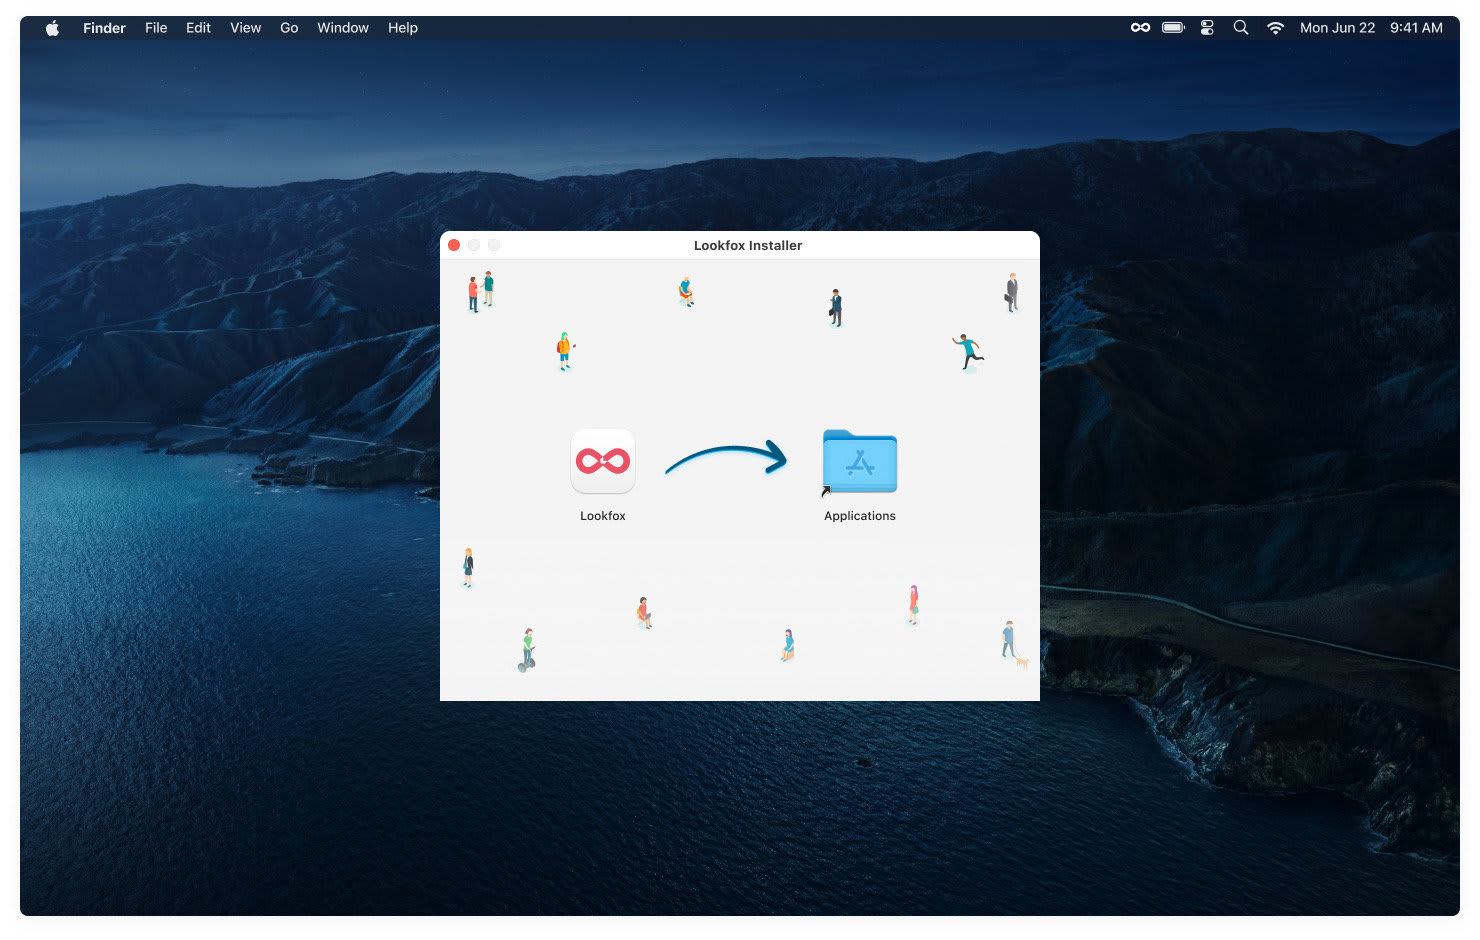Select the Lookfox app icon
This screenshot has height=940, width=1480.
[603, 461]
